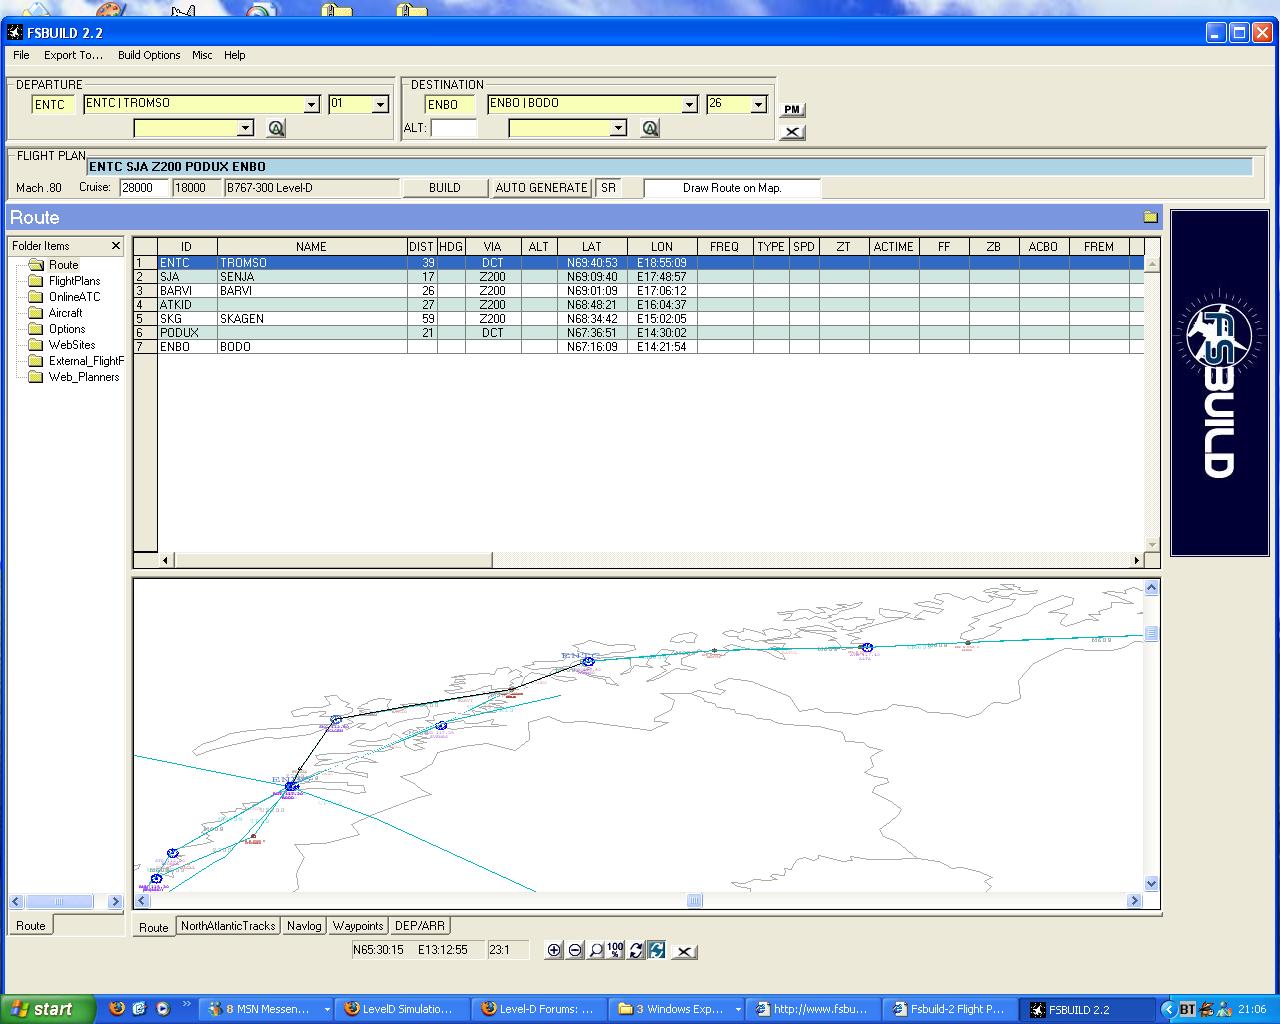Click the cruise altitude 28000 field
This screenshot has width=1280, height=1024.
(x=144, y=188)
